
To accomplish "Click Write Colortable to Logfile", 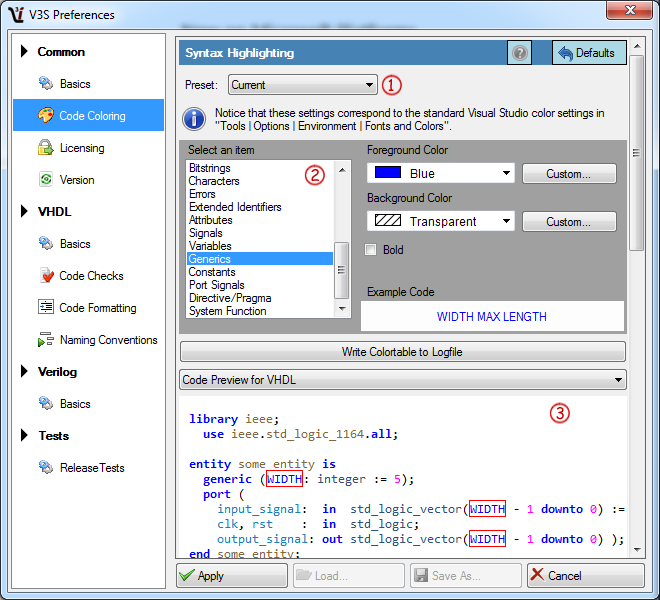I will (x=403, y=352).
